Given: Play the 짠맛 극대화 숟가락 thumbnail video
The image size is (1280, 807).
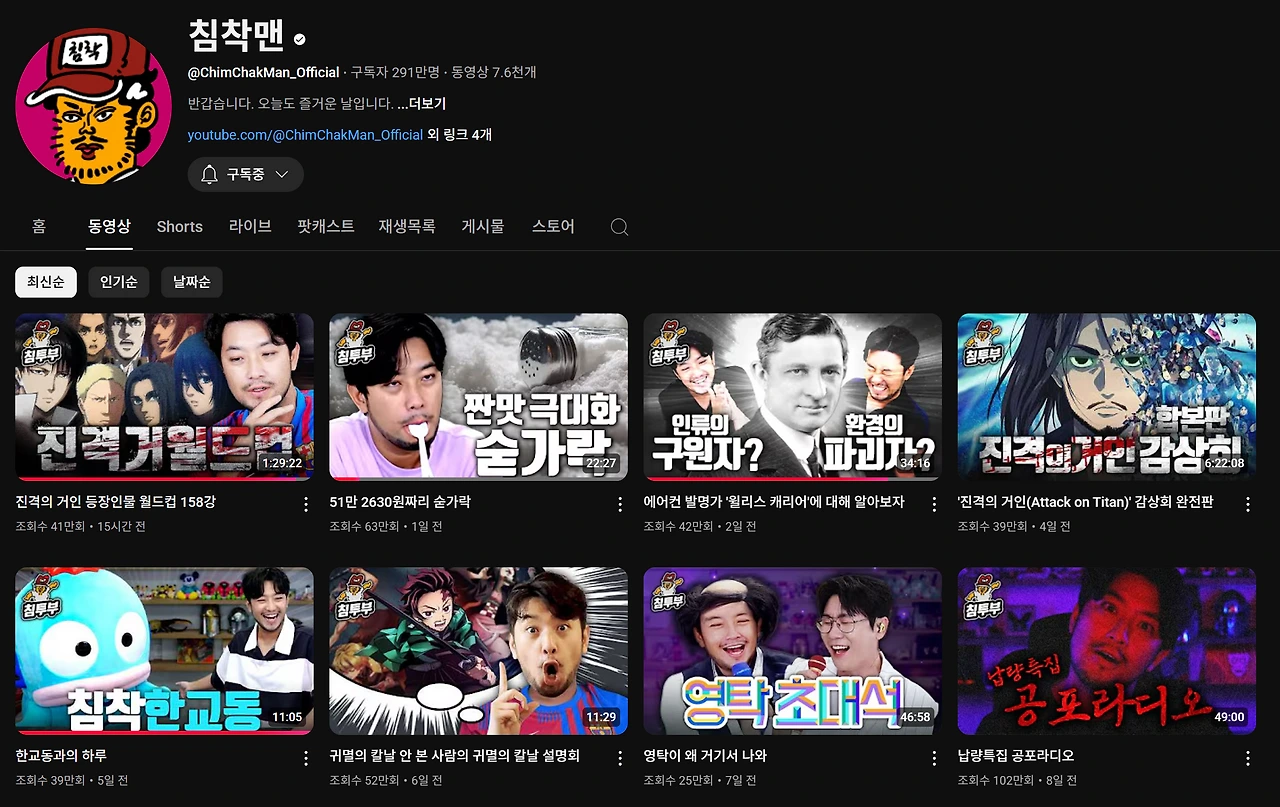Looking at the screenshot, I should (479, 397).
